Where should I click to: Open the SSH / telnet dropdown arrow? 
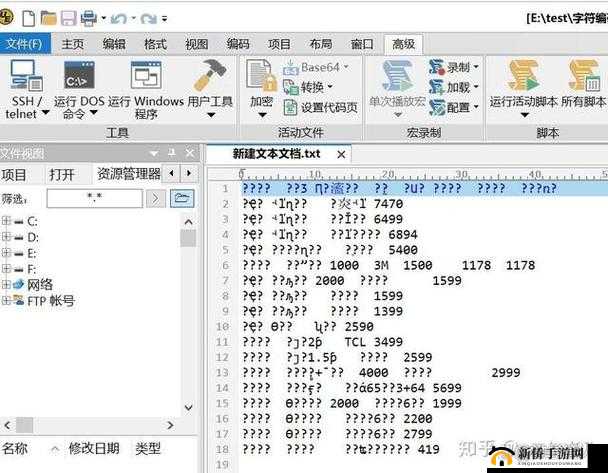pos(46,113)
